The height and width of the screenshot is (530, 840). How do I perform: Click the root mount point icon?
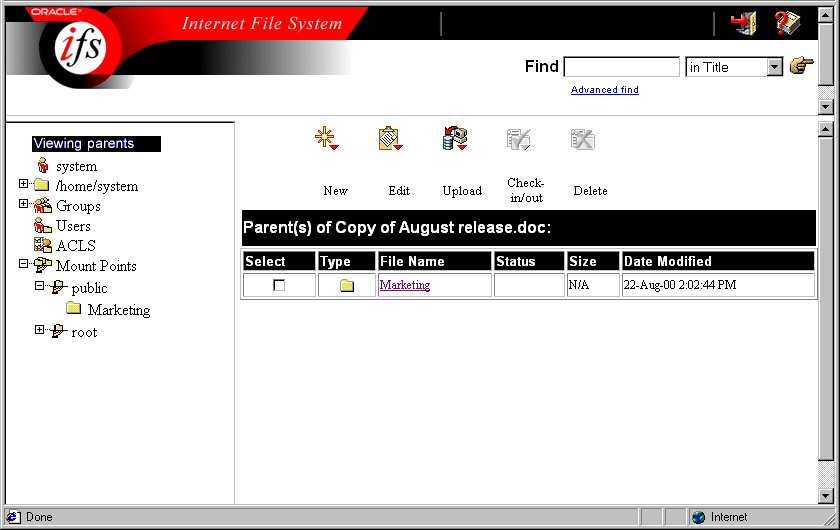click(58, 331)
